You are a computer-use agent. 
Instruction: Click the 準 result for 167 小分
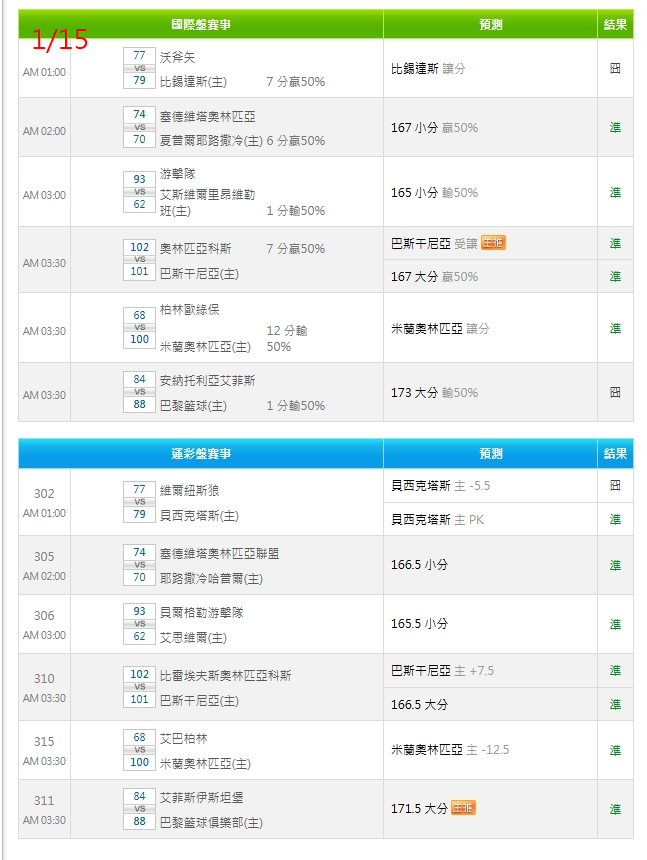tap(615, 128)
